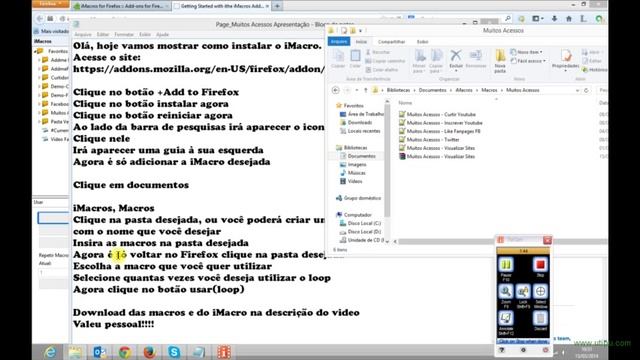Expand the Explorer address bar history dropdown
The width and height of the screenshot is (640, 360).
[577, 90]
